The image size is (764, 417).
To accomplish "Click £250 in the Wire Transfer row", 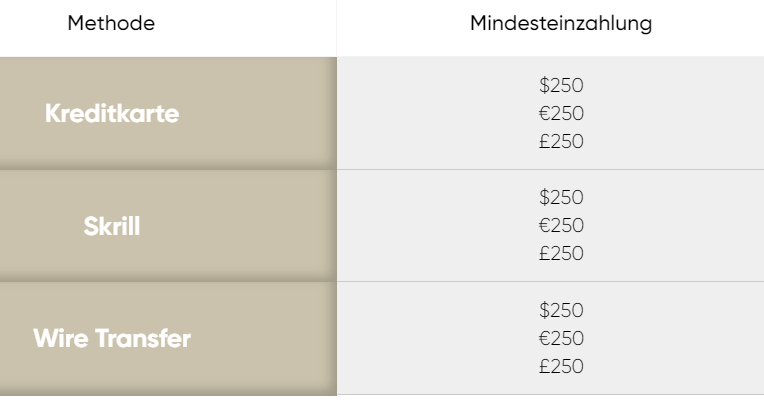I will 561,366.
